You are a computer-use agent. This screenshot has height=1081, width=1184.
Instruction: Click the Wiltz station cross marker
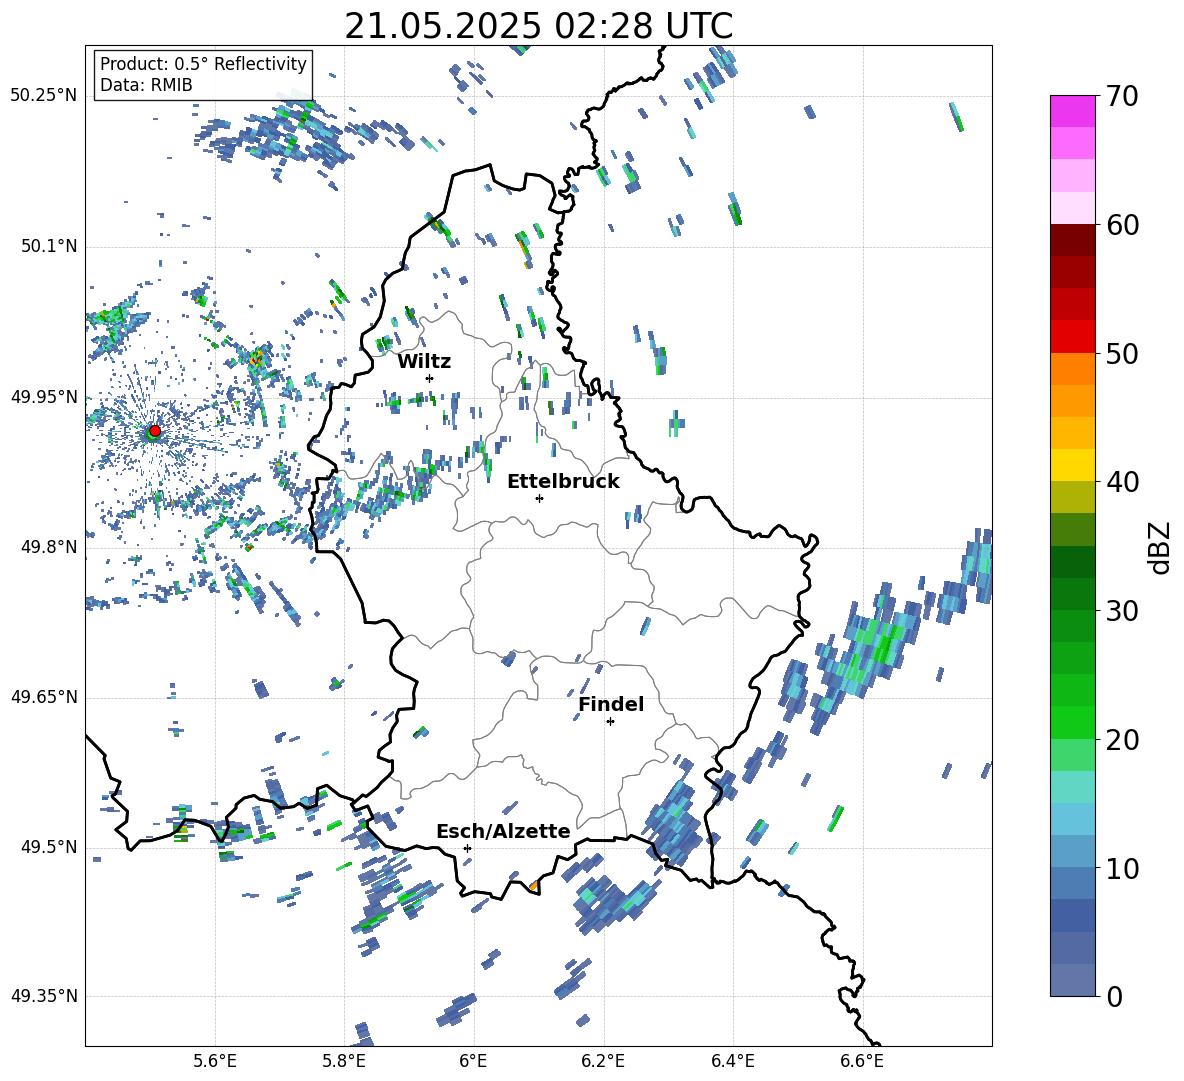coord(430,378)
